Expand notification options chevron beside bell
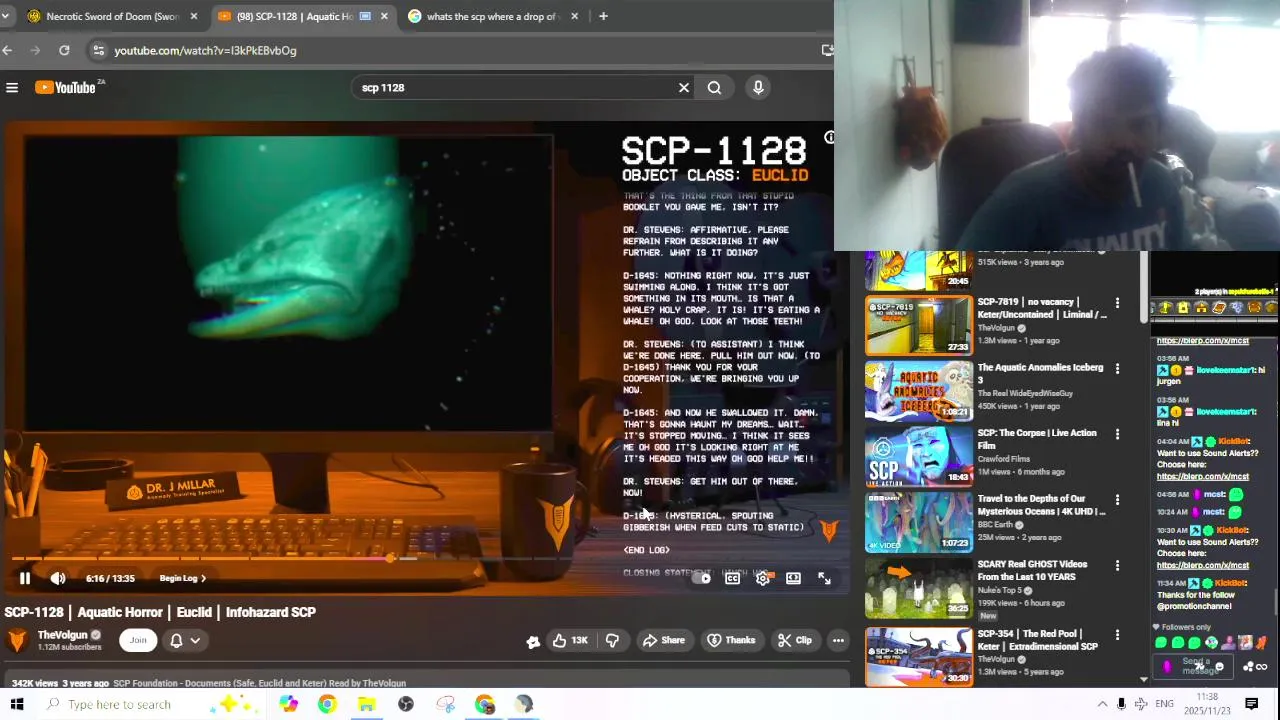Viewport: 1280px width, 720px height. [196, 640]
